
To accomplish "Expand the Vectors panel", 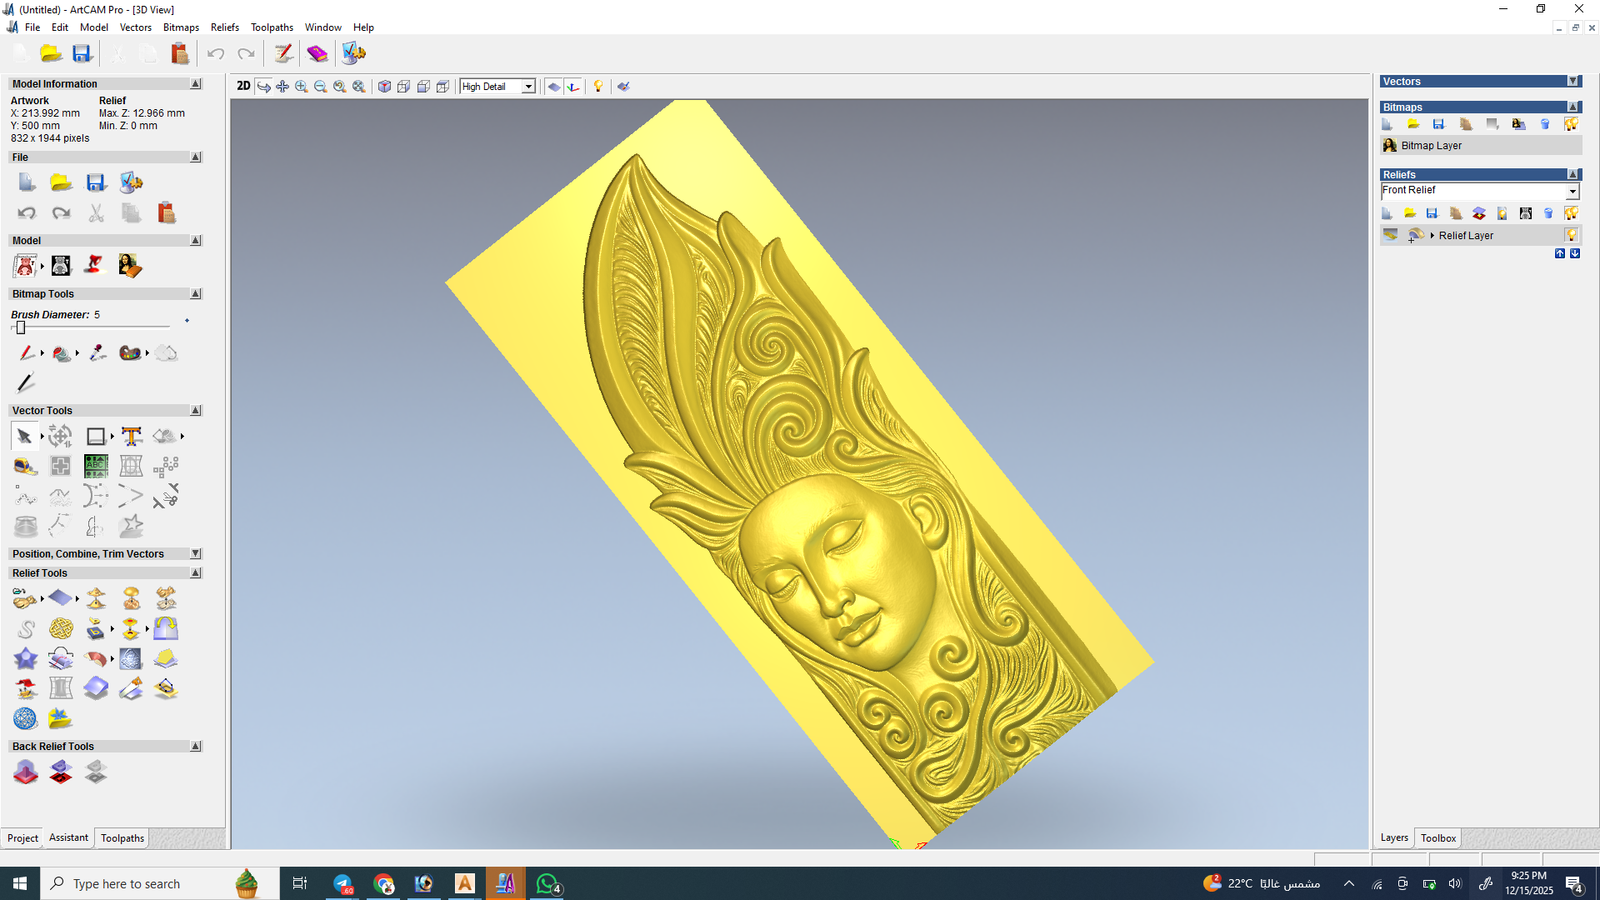I will click(1573, 81).
